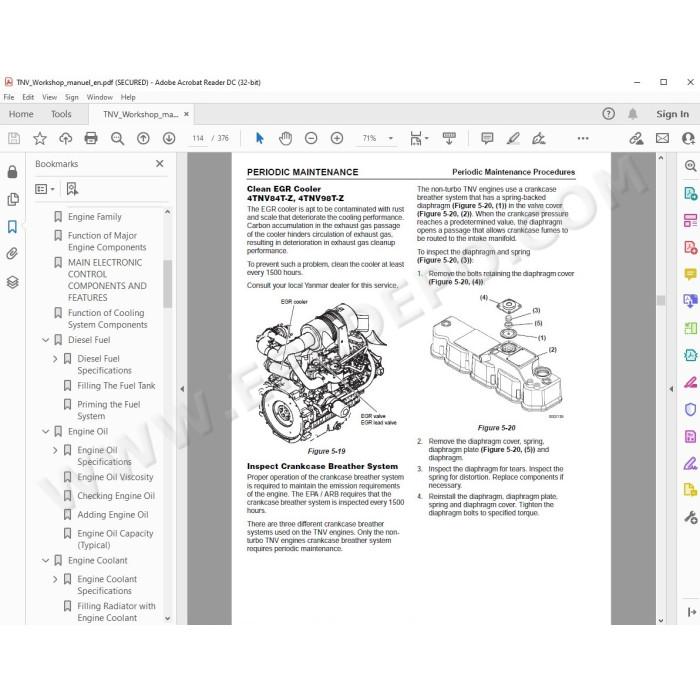Open the Sign menu
This screenshot has width=700, height=700.
pos(71,97)
